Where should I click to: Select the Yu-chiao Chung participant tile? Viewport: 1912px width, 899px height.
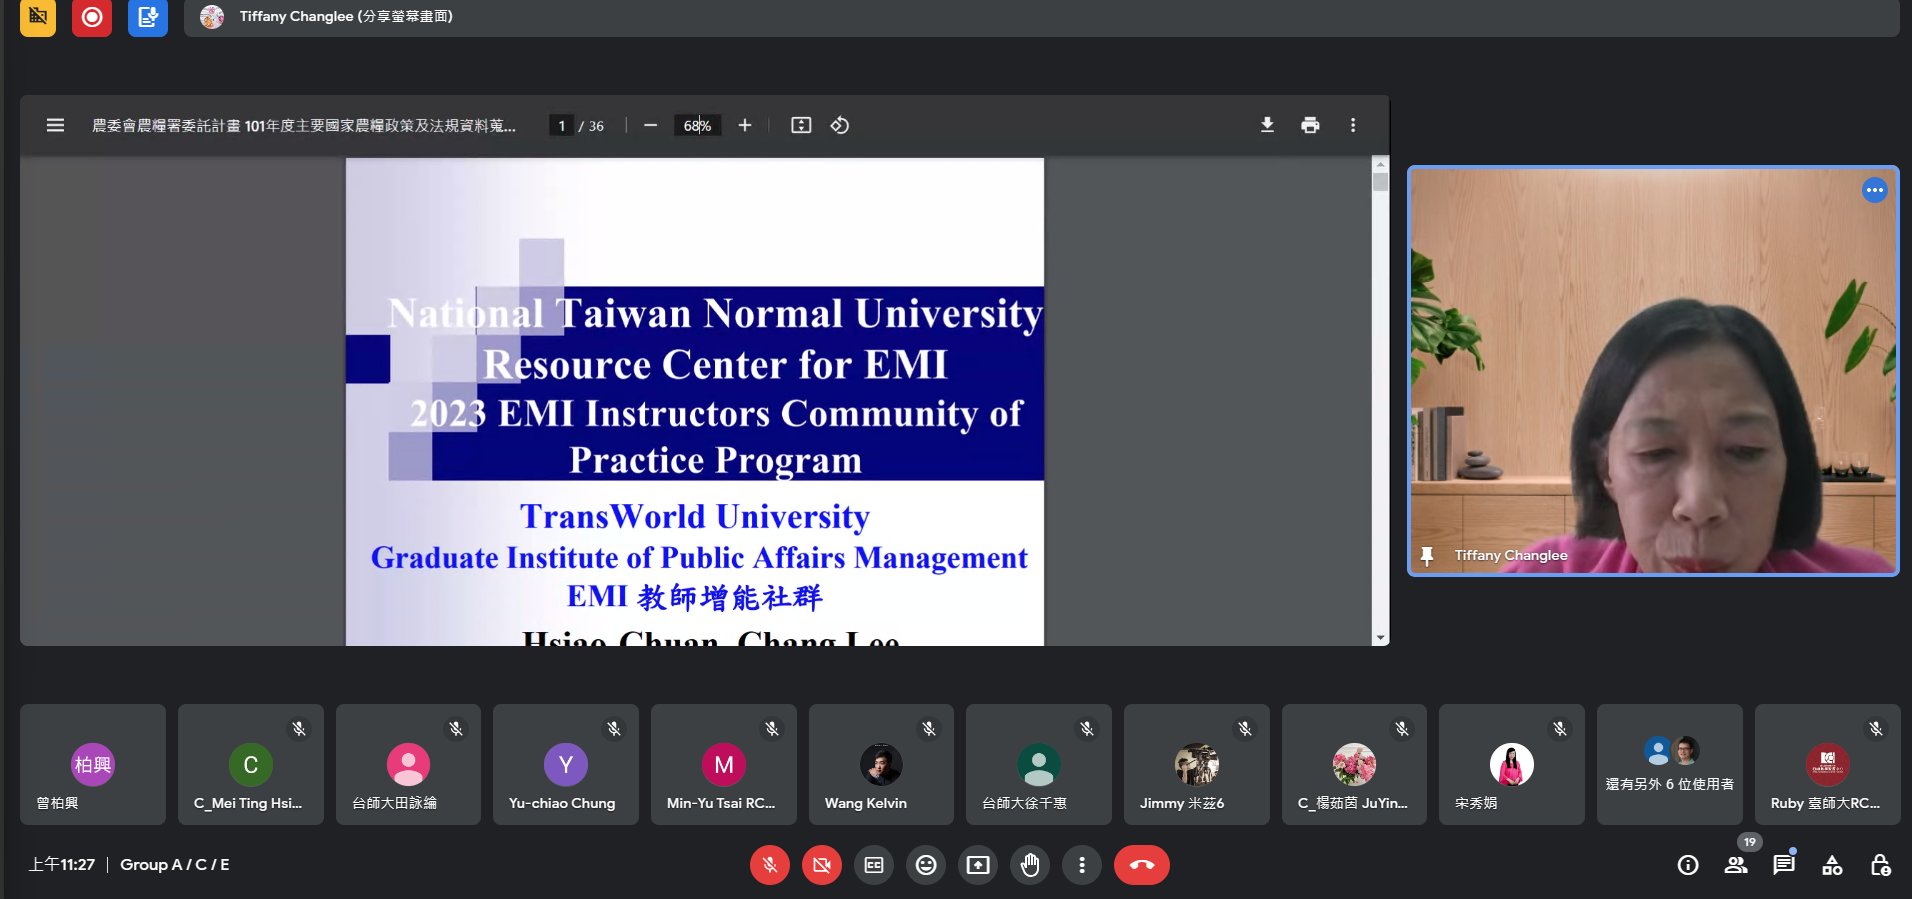coord(566,764)
